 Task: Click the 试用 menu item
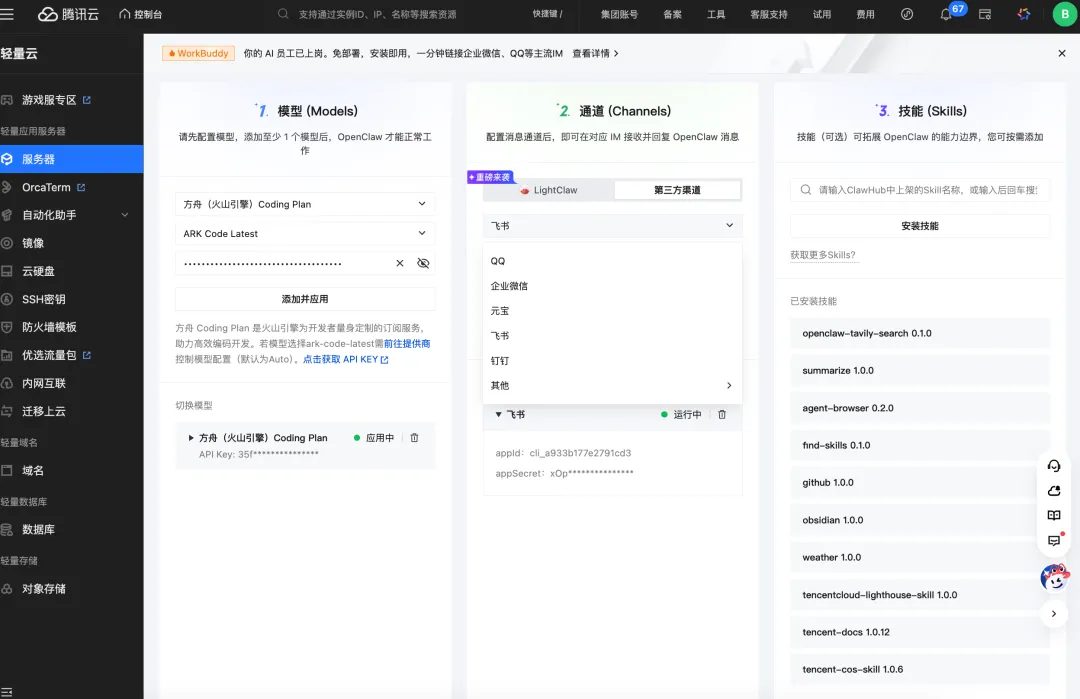pos(822,14)
